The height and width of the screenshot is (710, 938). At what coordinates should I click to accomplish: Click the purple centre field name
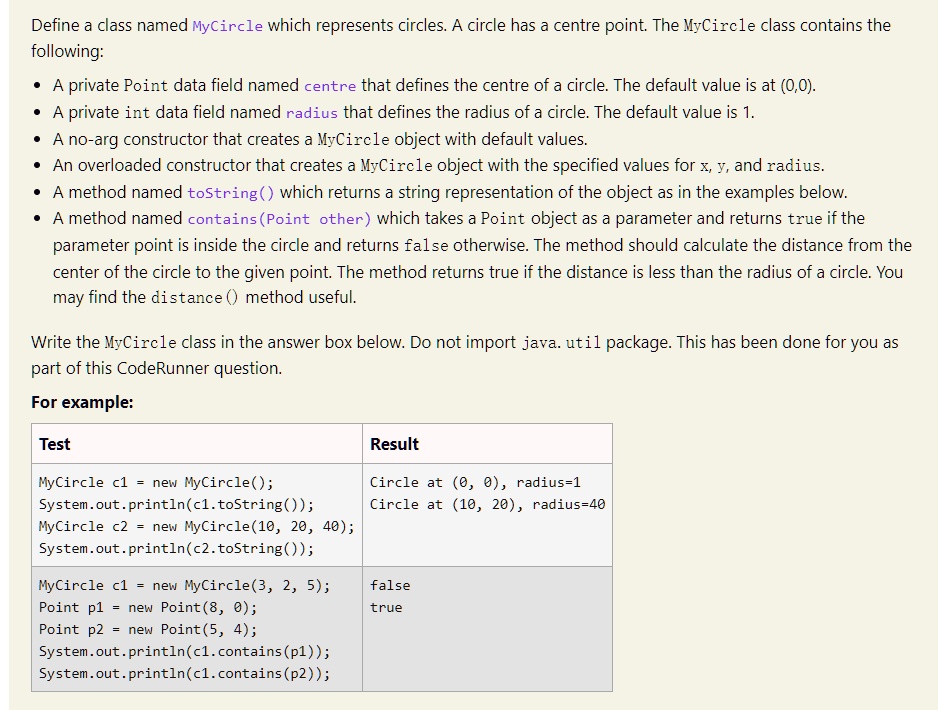[330, 86]
